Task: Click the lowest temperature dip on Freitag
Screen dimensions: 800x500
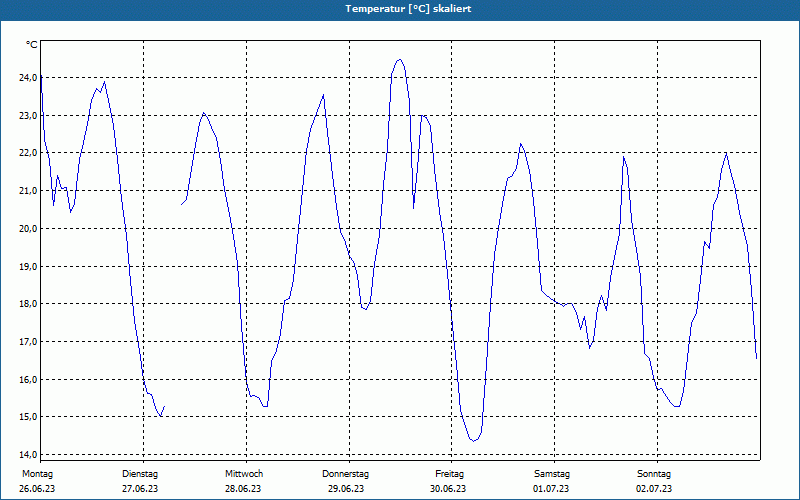Action: point(473,441)
